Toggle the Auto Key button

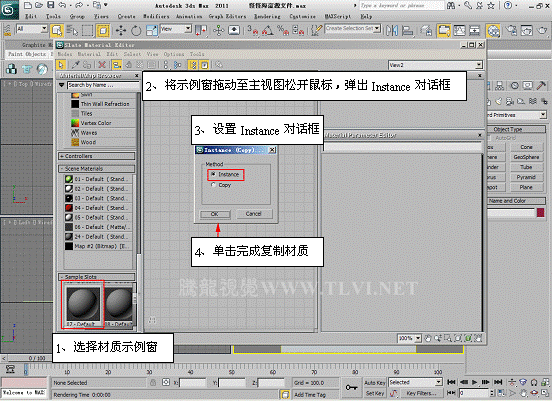click(x=375, y=383)
